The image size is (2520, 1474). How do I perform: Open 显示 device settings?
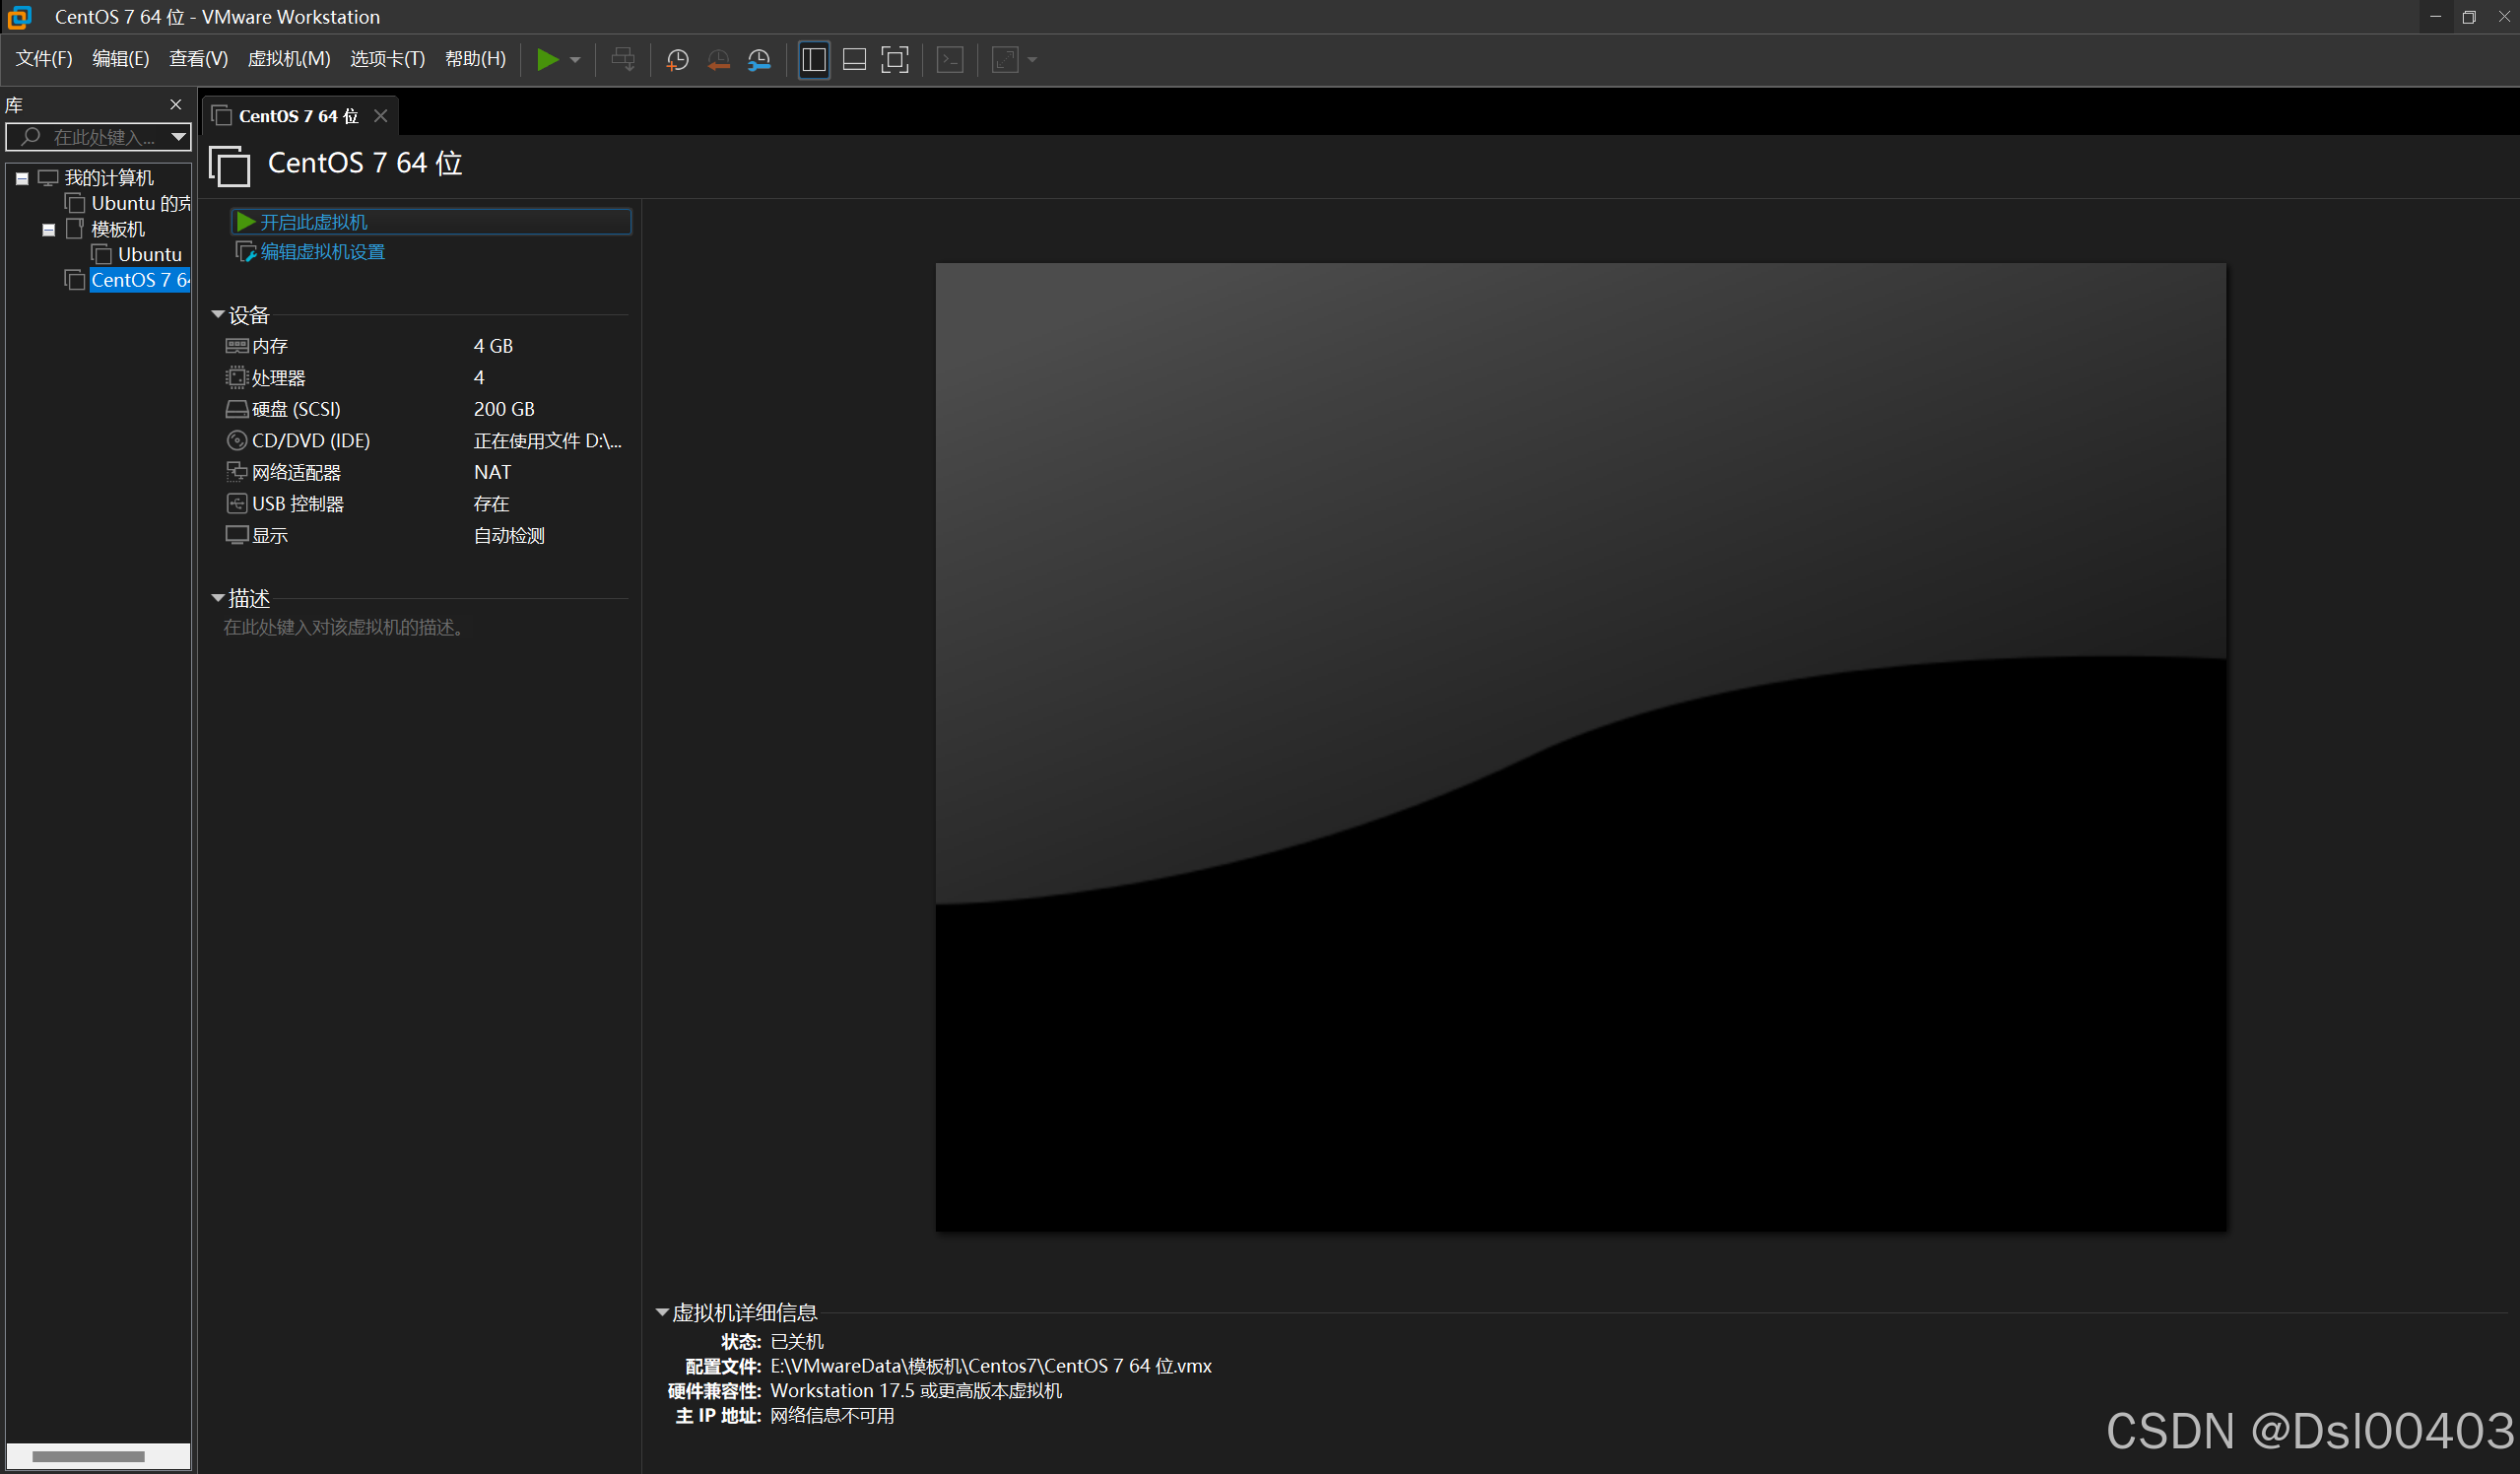270,535
